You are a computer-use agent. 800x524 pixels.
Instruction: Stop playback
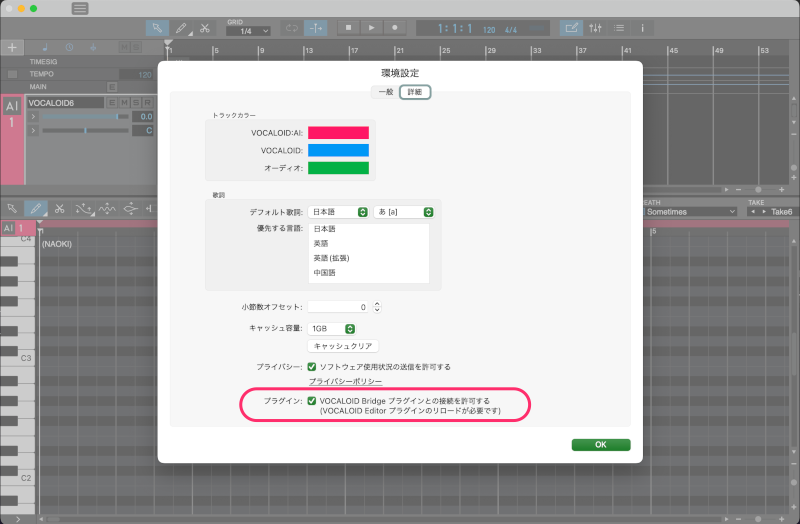(x=348, y=28)
